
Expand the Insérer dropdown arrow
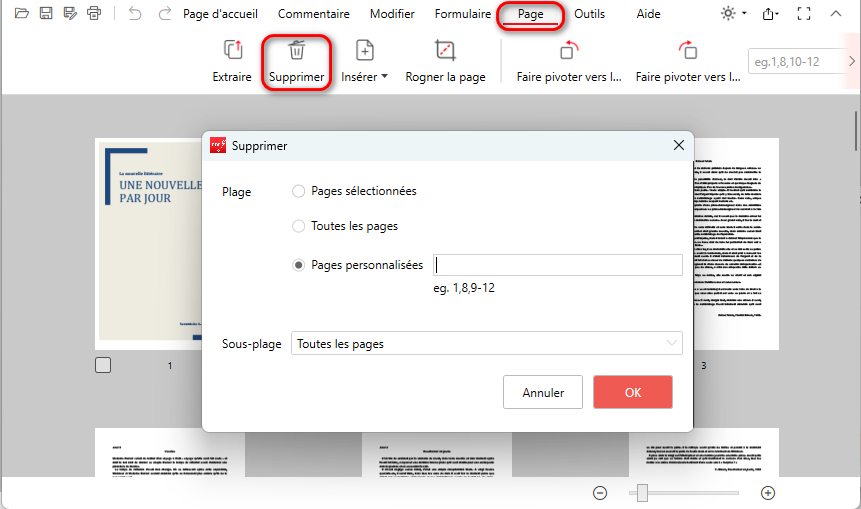(x=384, y=76)
